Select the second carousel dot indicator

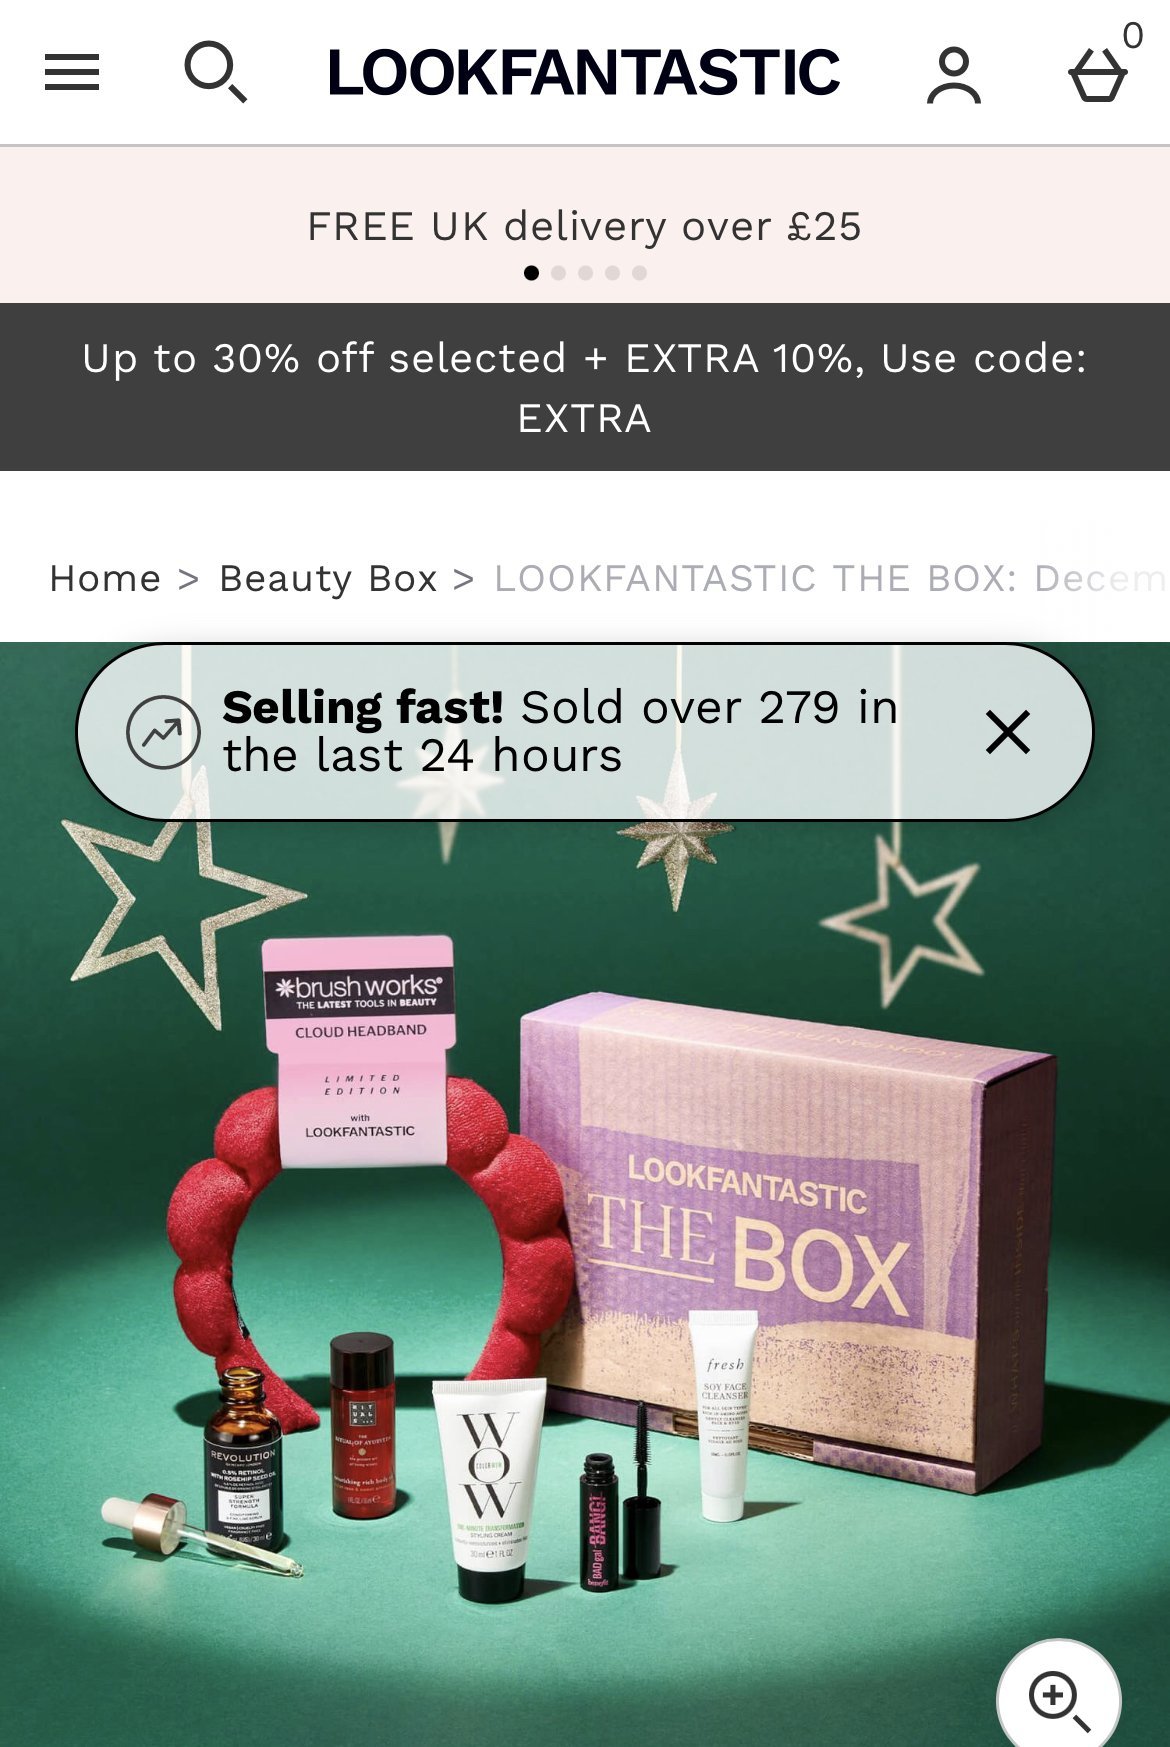click(558, 273)
